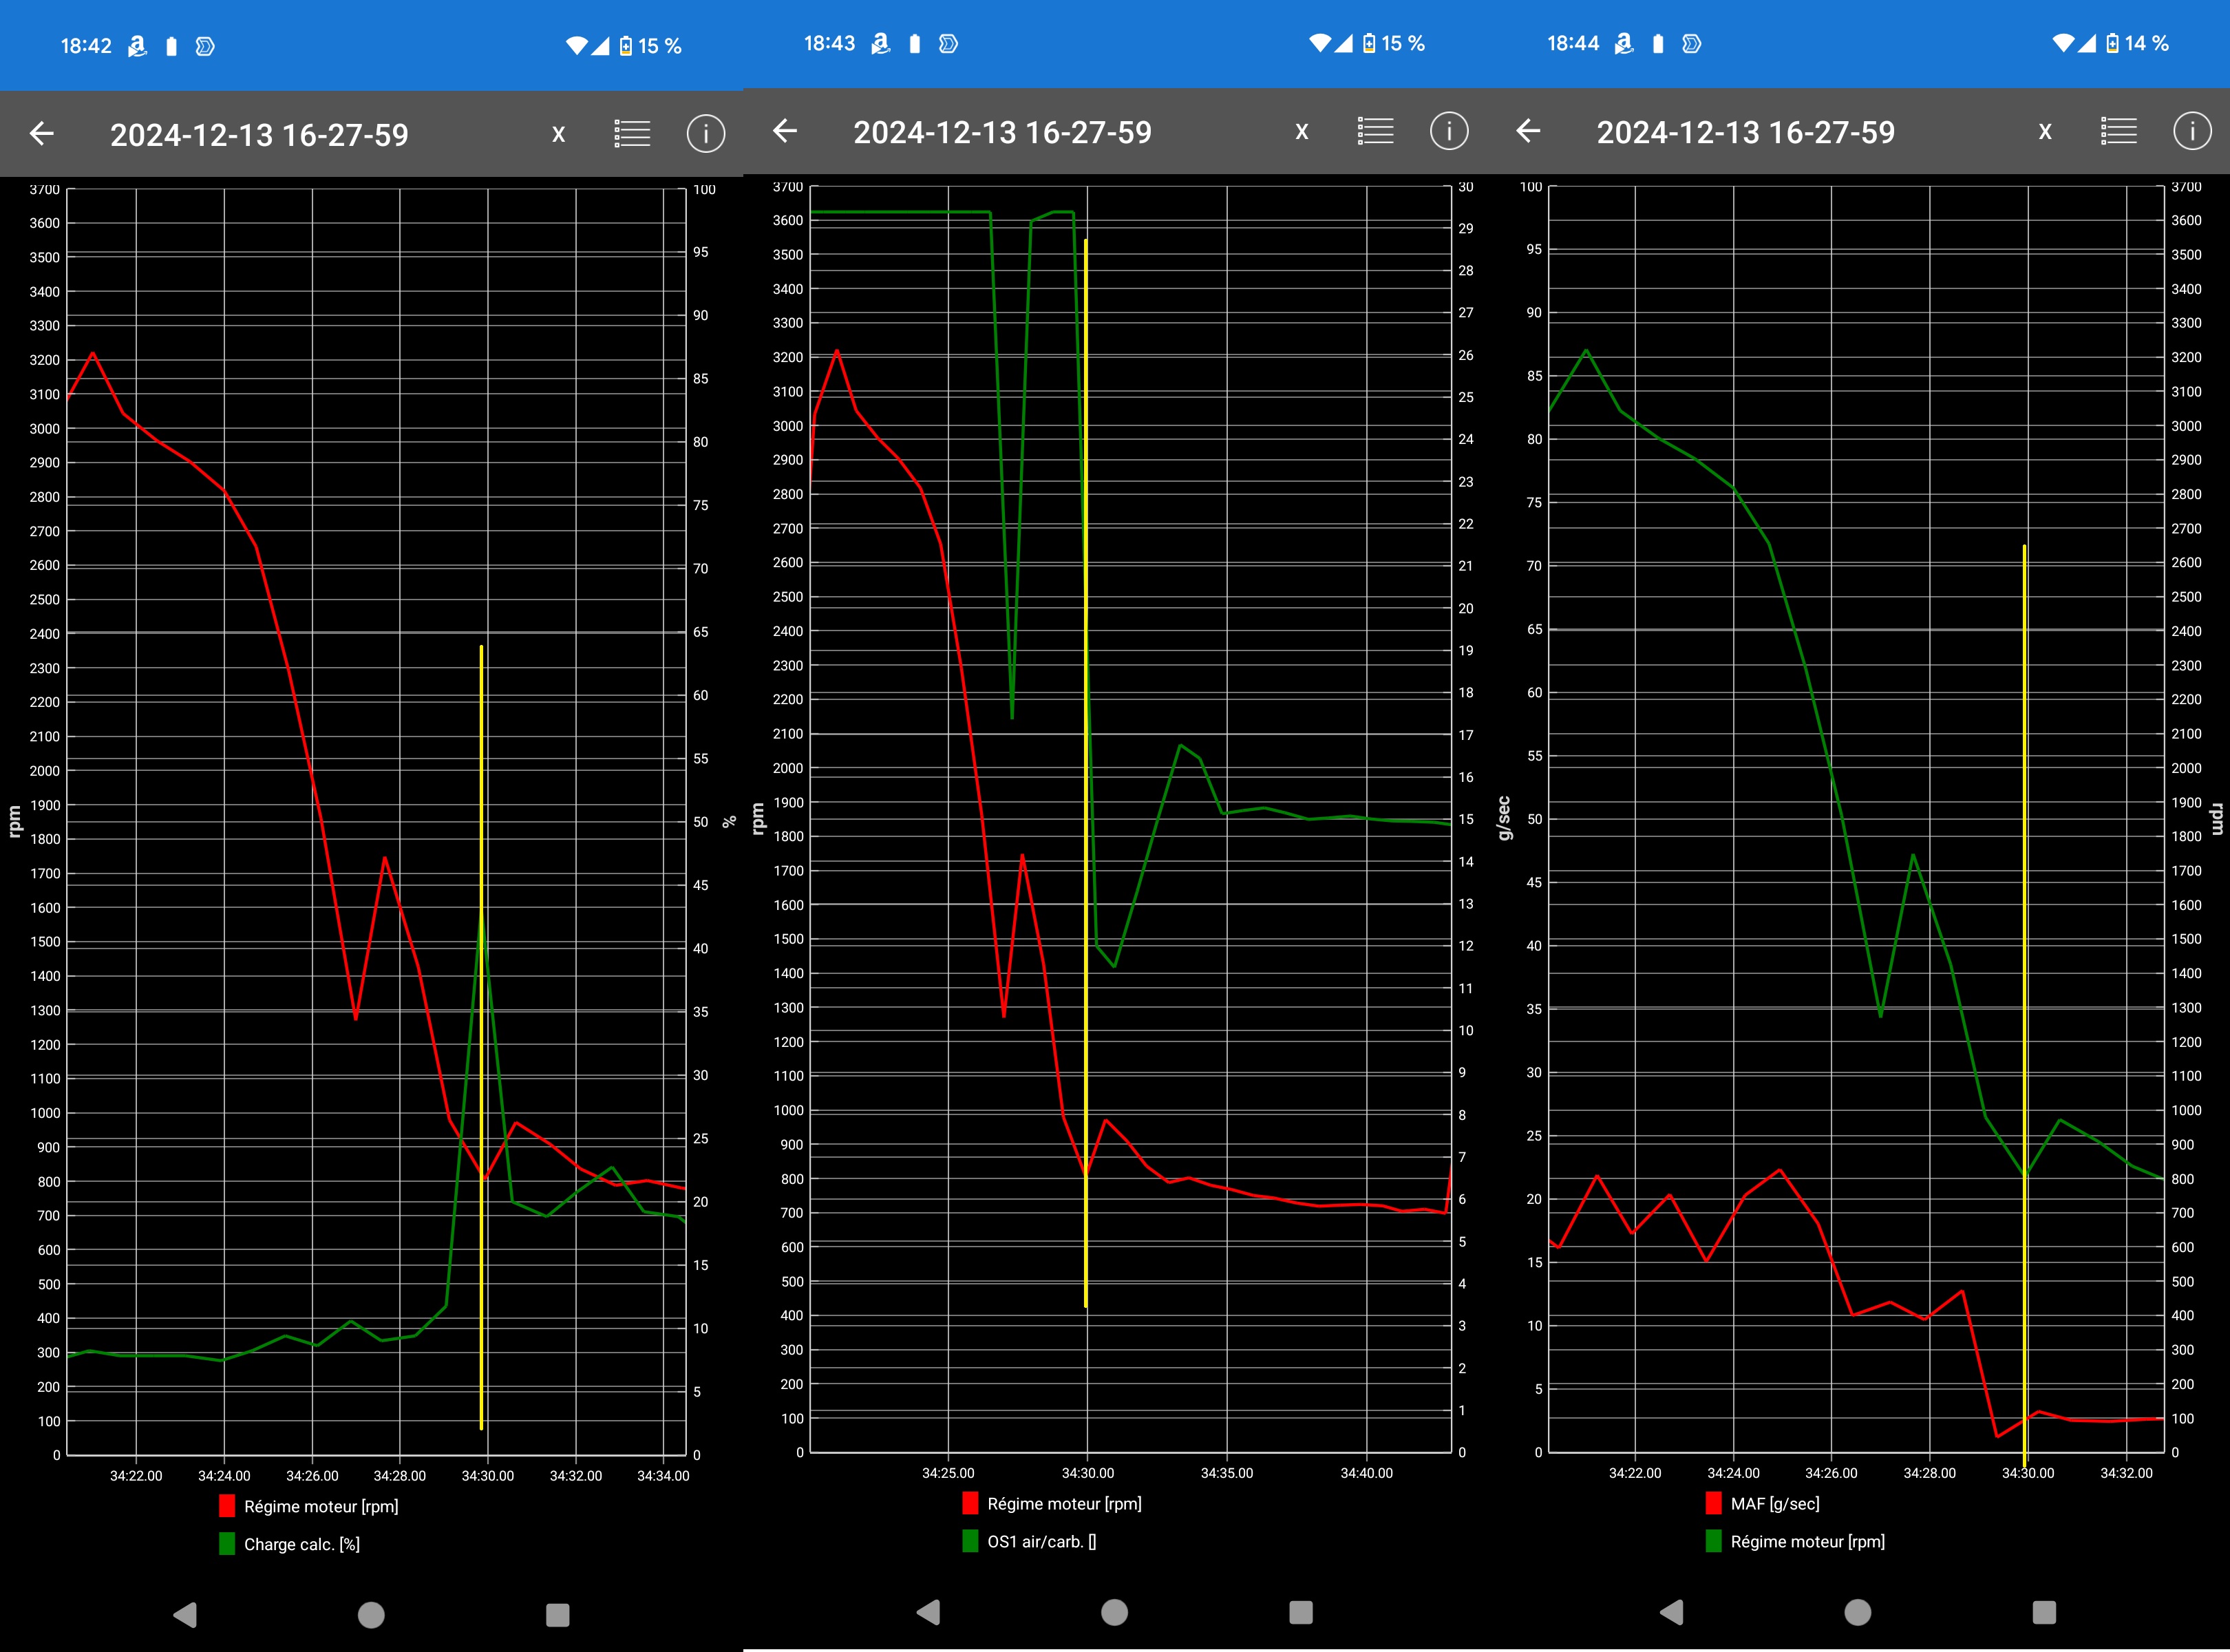Tap the % axis title on the 18:42 chart
The image size is (2230, 1652).
[x=729, y=821]
